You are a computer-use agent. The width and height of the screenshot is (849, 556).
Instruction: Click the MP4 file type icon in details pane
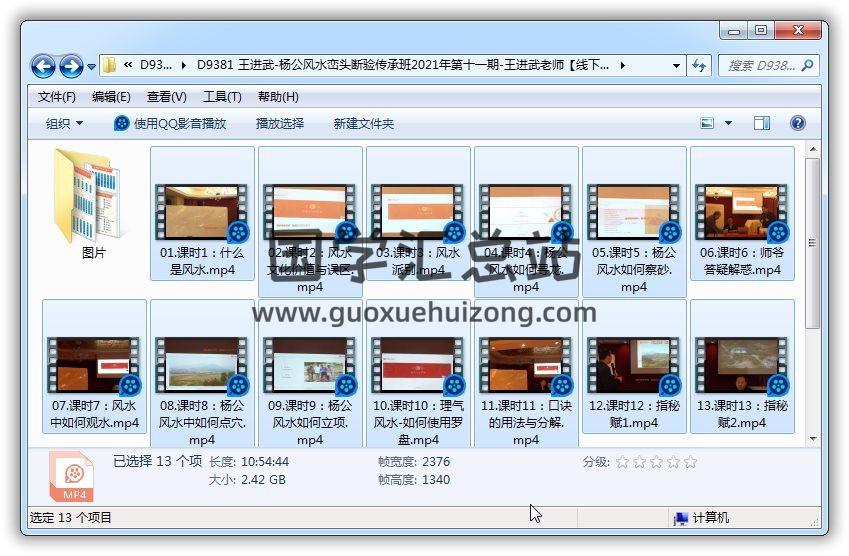(x=71, y=477)
